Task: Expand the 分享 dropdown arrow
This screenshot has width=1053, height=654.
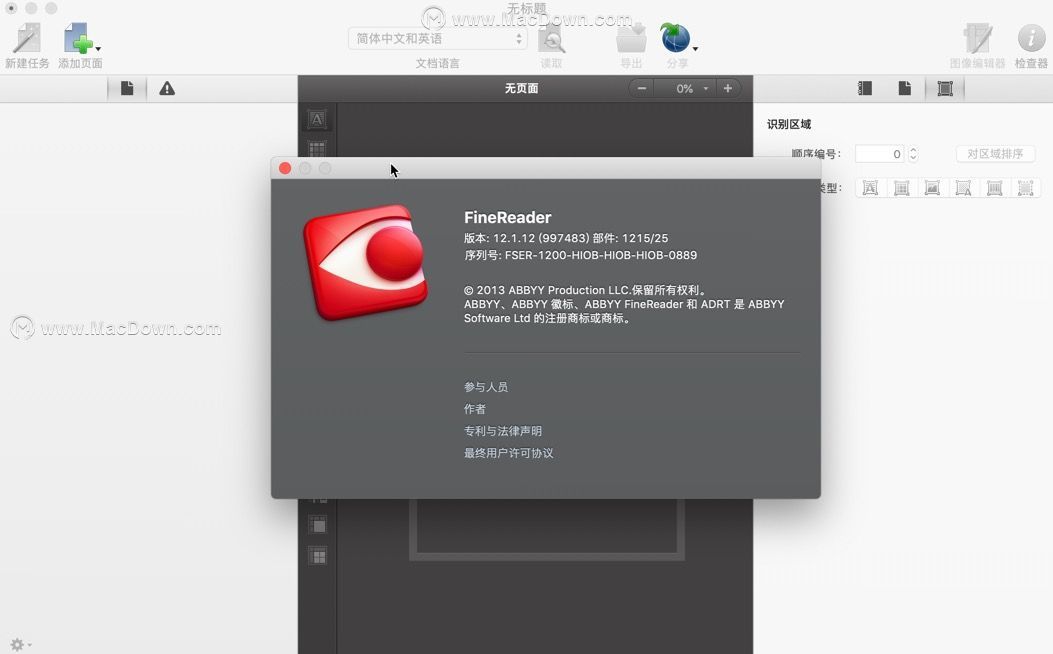Action: point(695,49)
